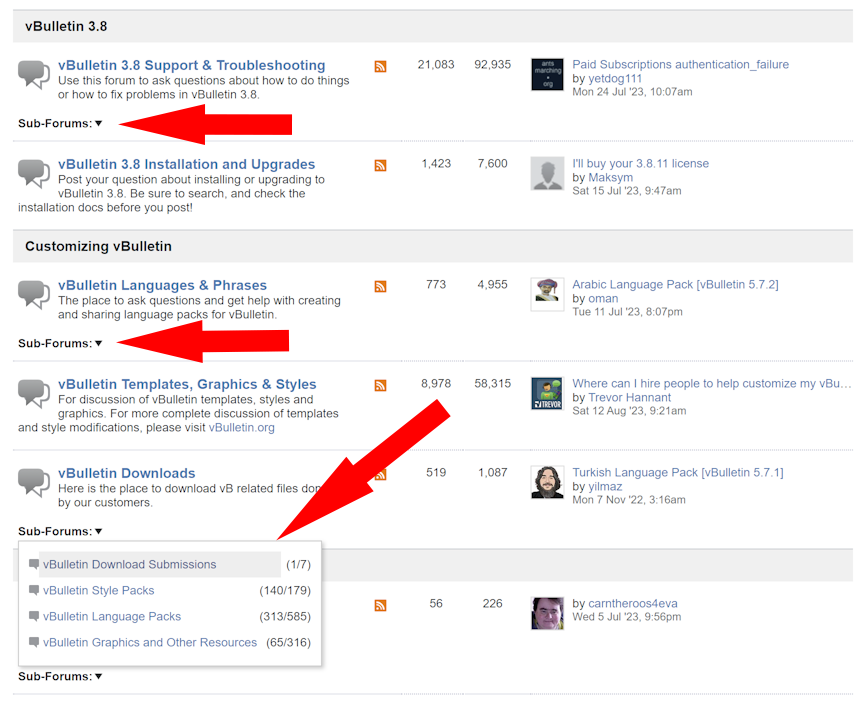Click Maksym's default avatar image
Screen dimensions: 867x702
pos(547,173)
